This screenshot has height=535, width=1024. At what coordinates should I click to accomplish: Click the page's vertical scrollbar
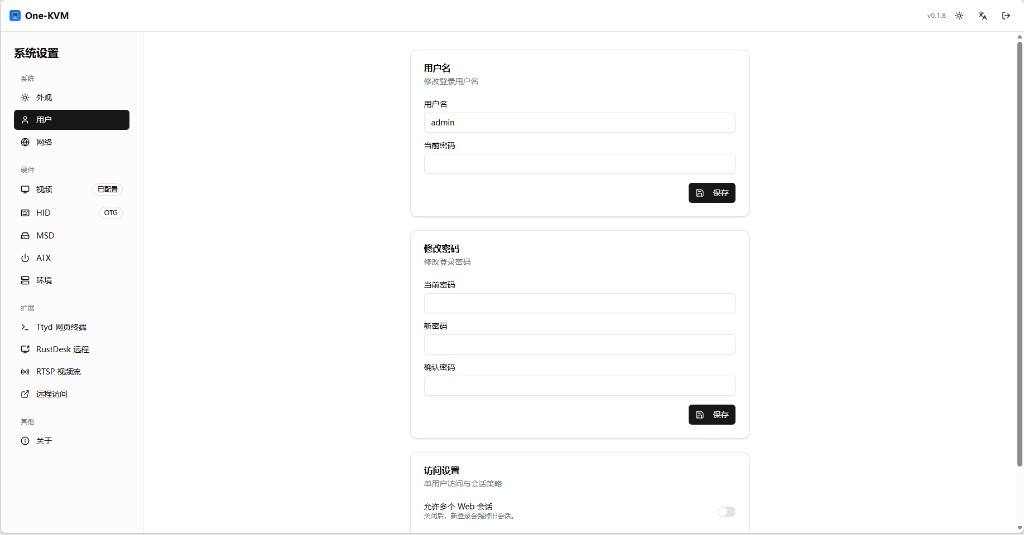tap(1018, 250)
